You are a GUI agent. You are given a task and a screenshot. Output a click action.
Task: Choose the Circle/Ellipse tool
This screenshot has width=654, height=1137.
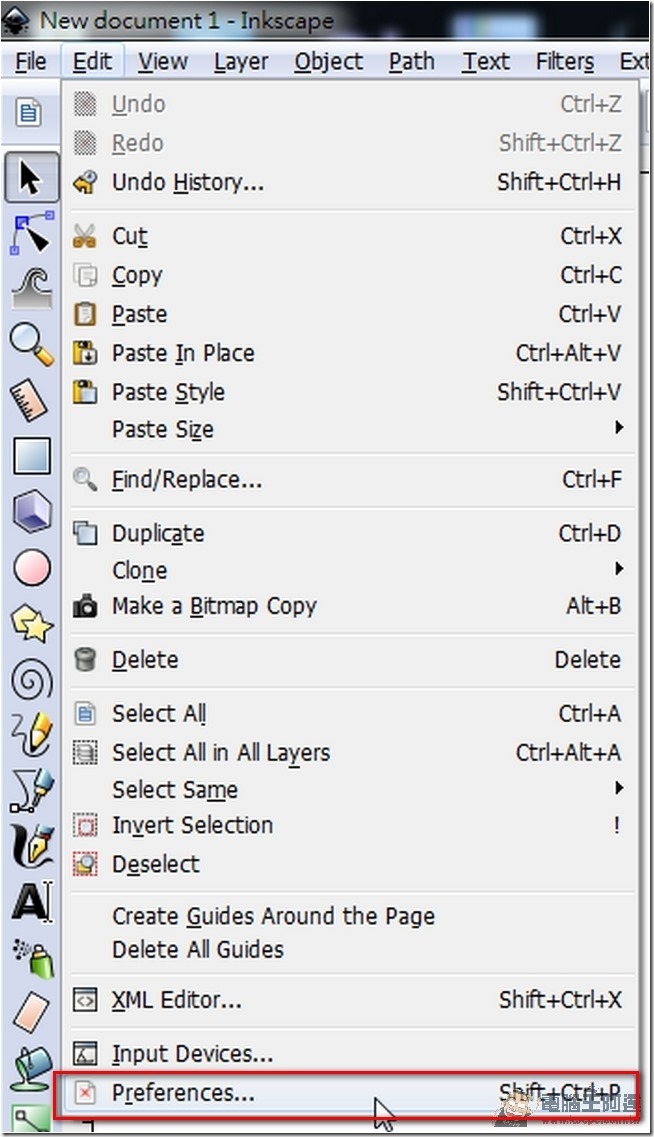pyautogui.click(x=31, y=567)
